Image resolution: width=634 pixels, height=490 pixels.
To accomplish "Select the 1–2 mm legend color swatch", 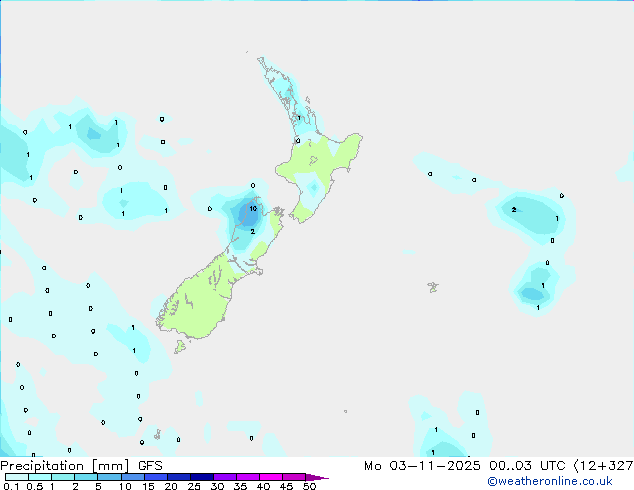I will tap(63, 477).
